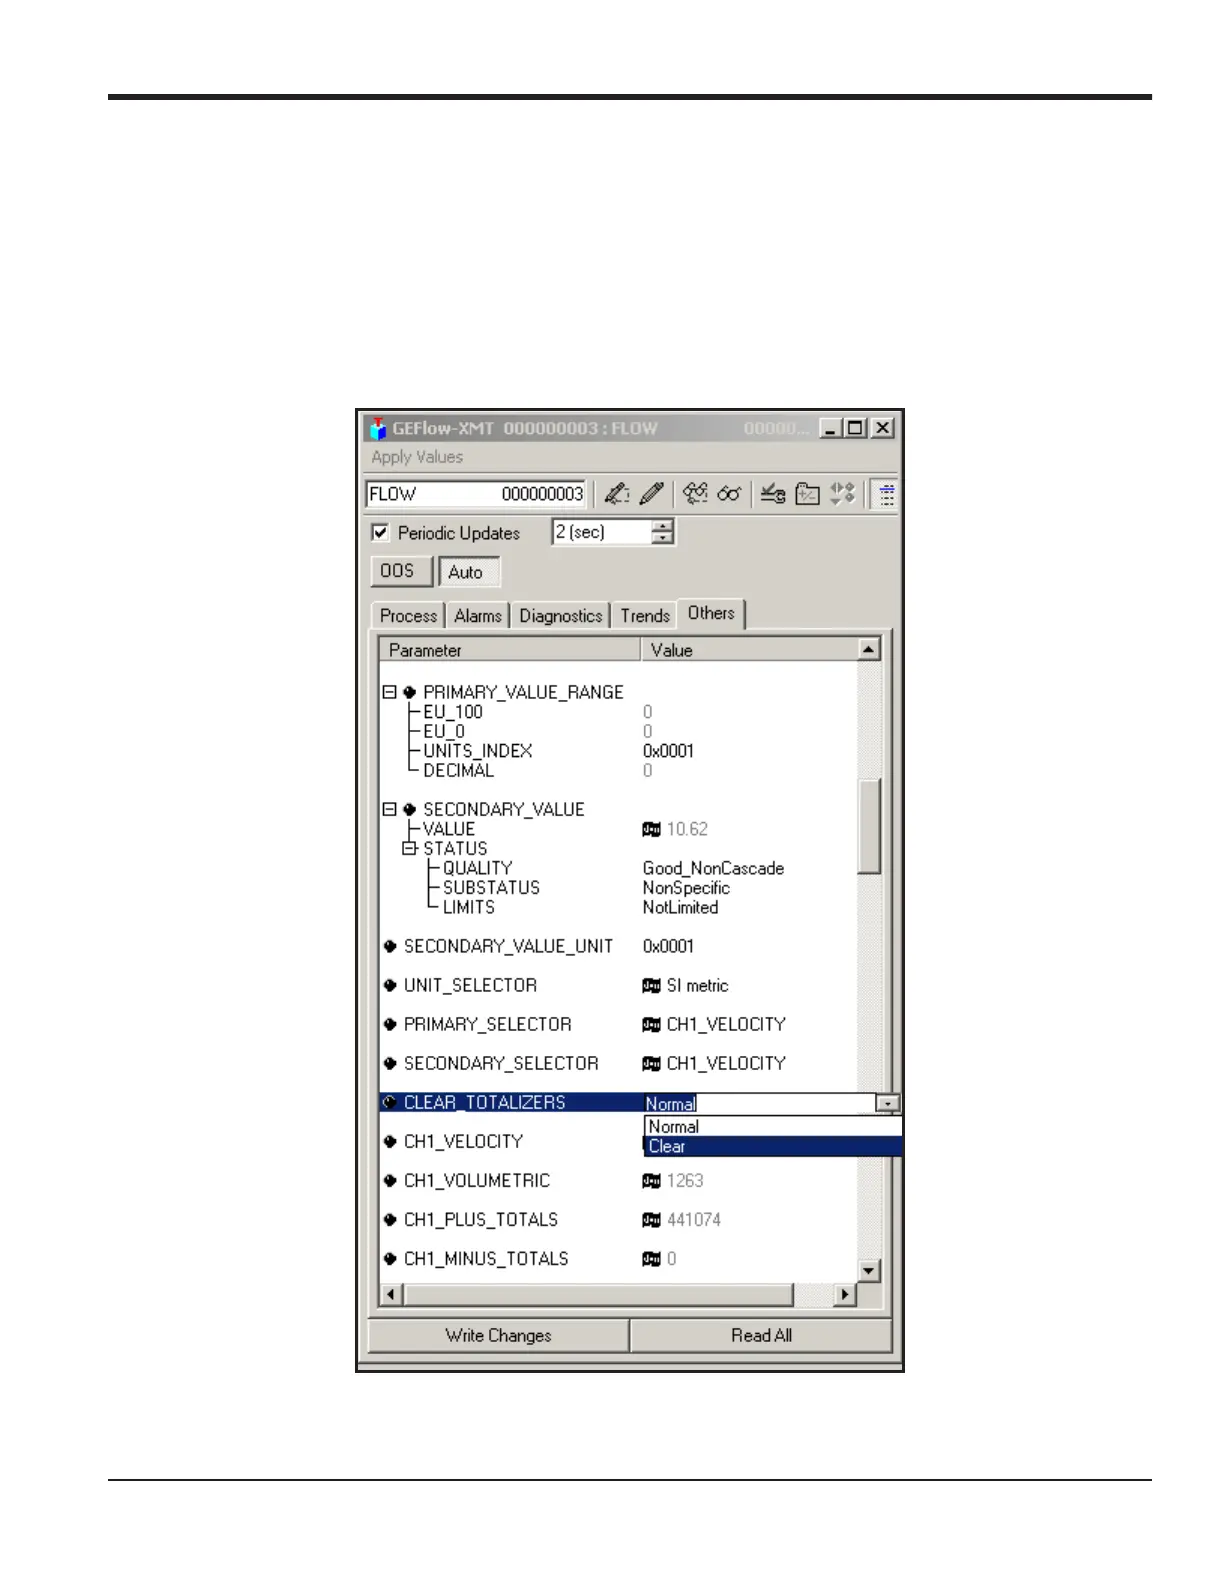Click the bullet icon of UNIT_SELECTOR

coord(390,985)
